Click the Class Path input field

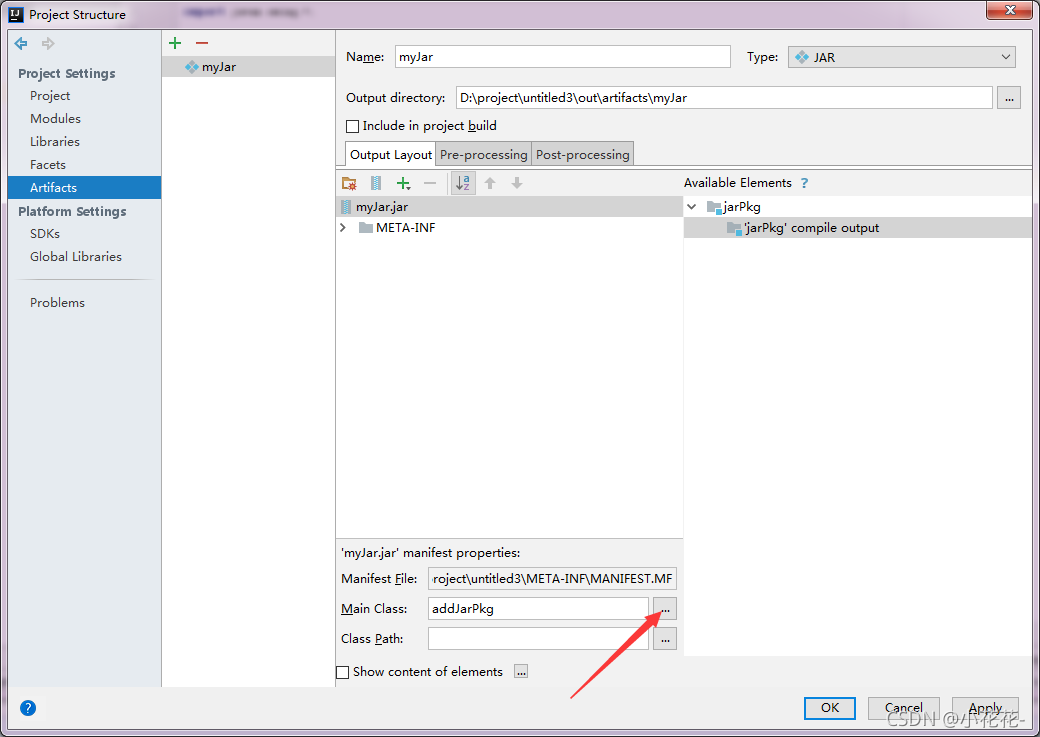click(538, 639)
